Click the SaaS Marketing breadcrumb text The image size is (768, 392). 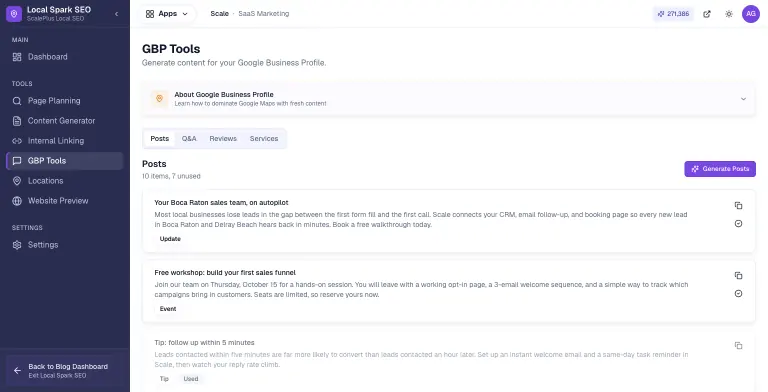click(264, 14)
